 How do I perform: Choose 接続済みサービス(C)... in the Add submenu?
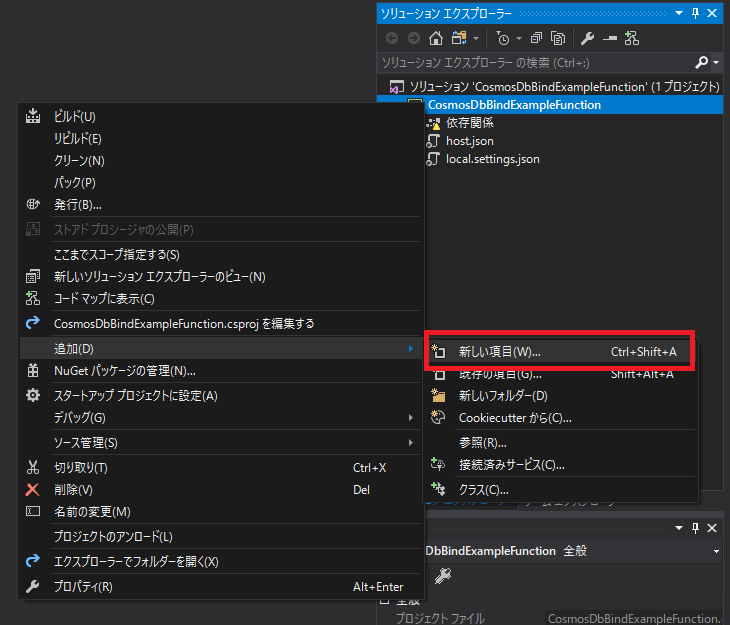(560, 464)
